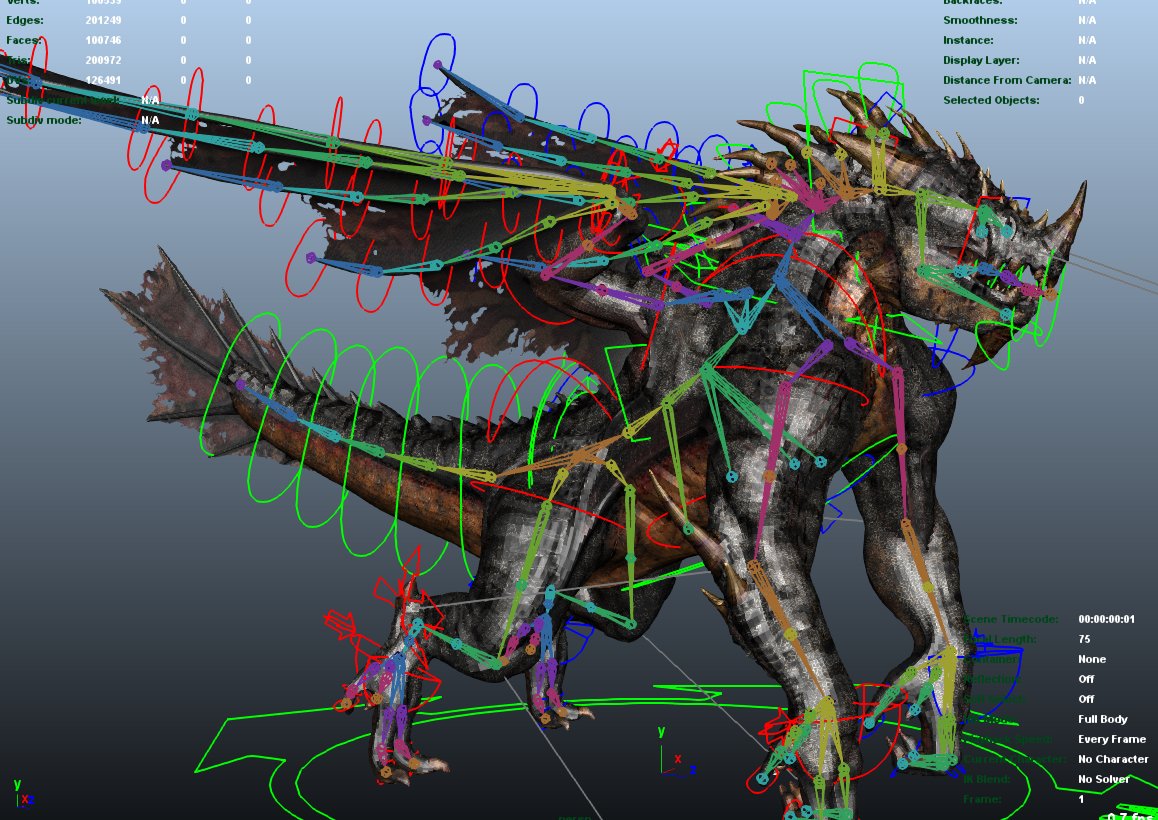Click the "Distance From Camera:" HUD label

[x=1007, y=80]
